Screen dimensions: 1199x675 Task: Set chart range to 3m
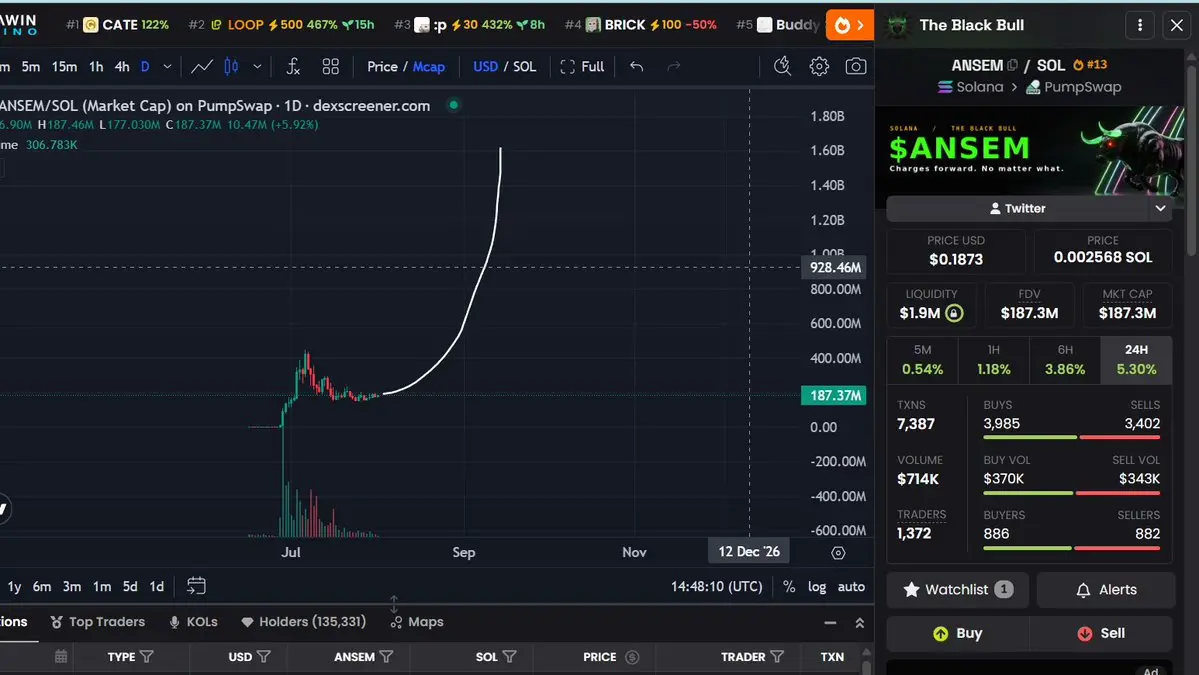[x=72, y=586]
